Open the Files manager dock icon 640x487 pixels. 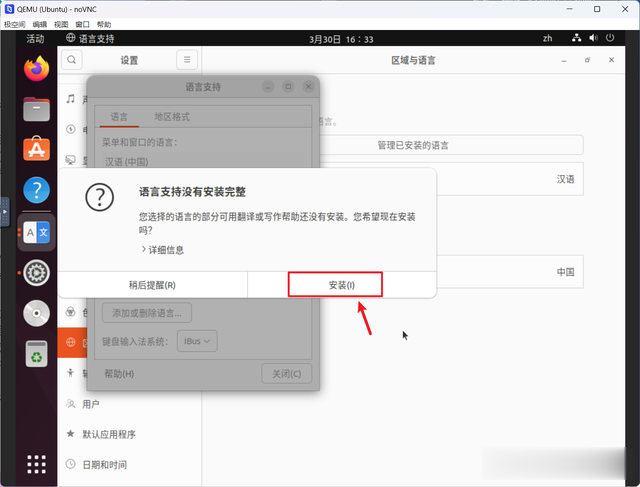pos(36,109)
